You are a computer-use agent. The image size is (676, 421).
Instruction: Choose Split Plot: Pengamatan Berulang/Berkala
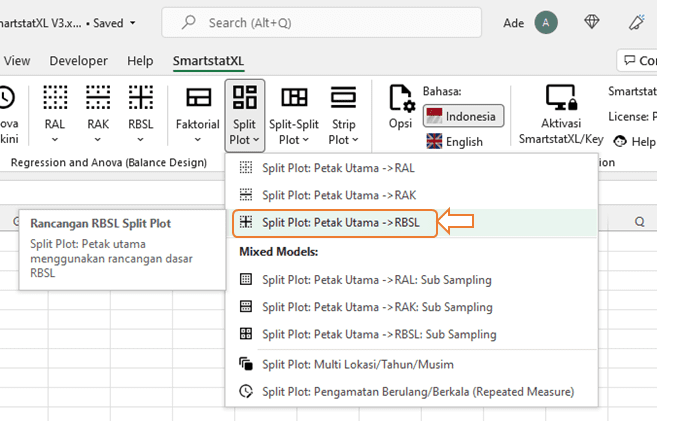coord(411,392)
